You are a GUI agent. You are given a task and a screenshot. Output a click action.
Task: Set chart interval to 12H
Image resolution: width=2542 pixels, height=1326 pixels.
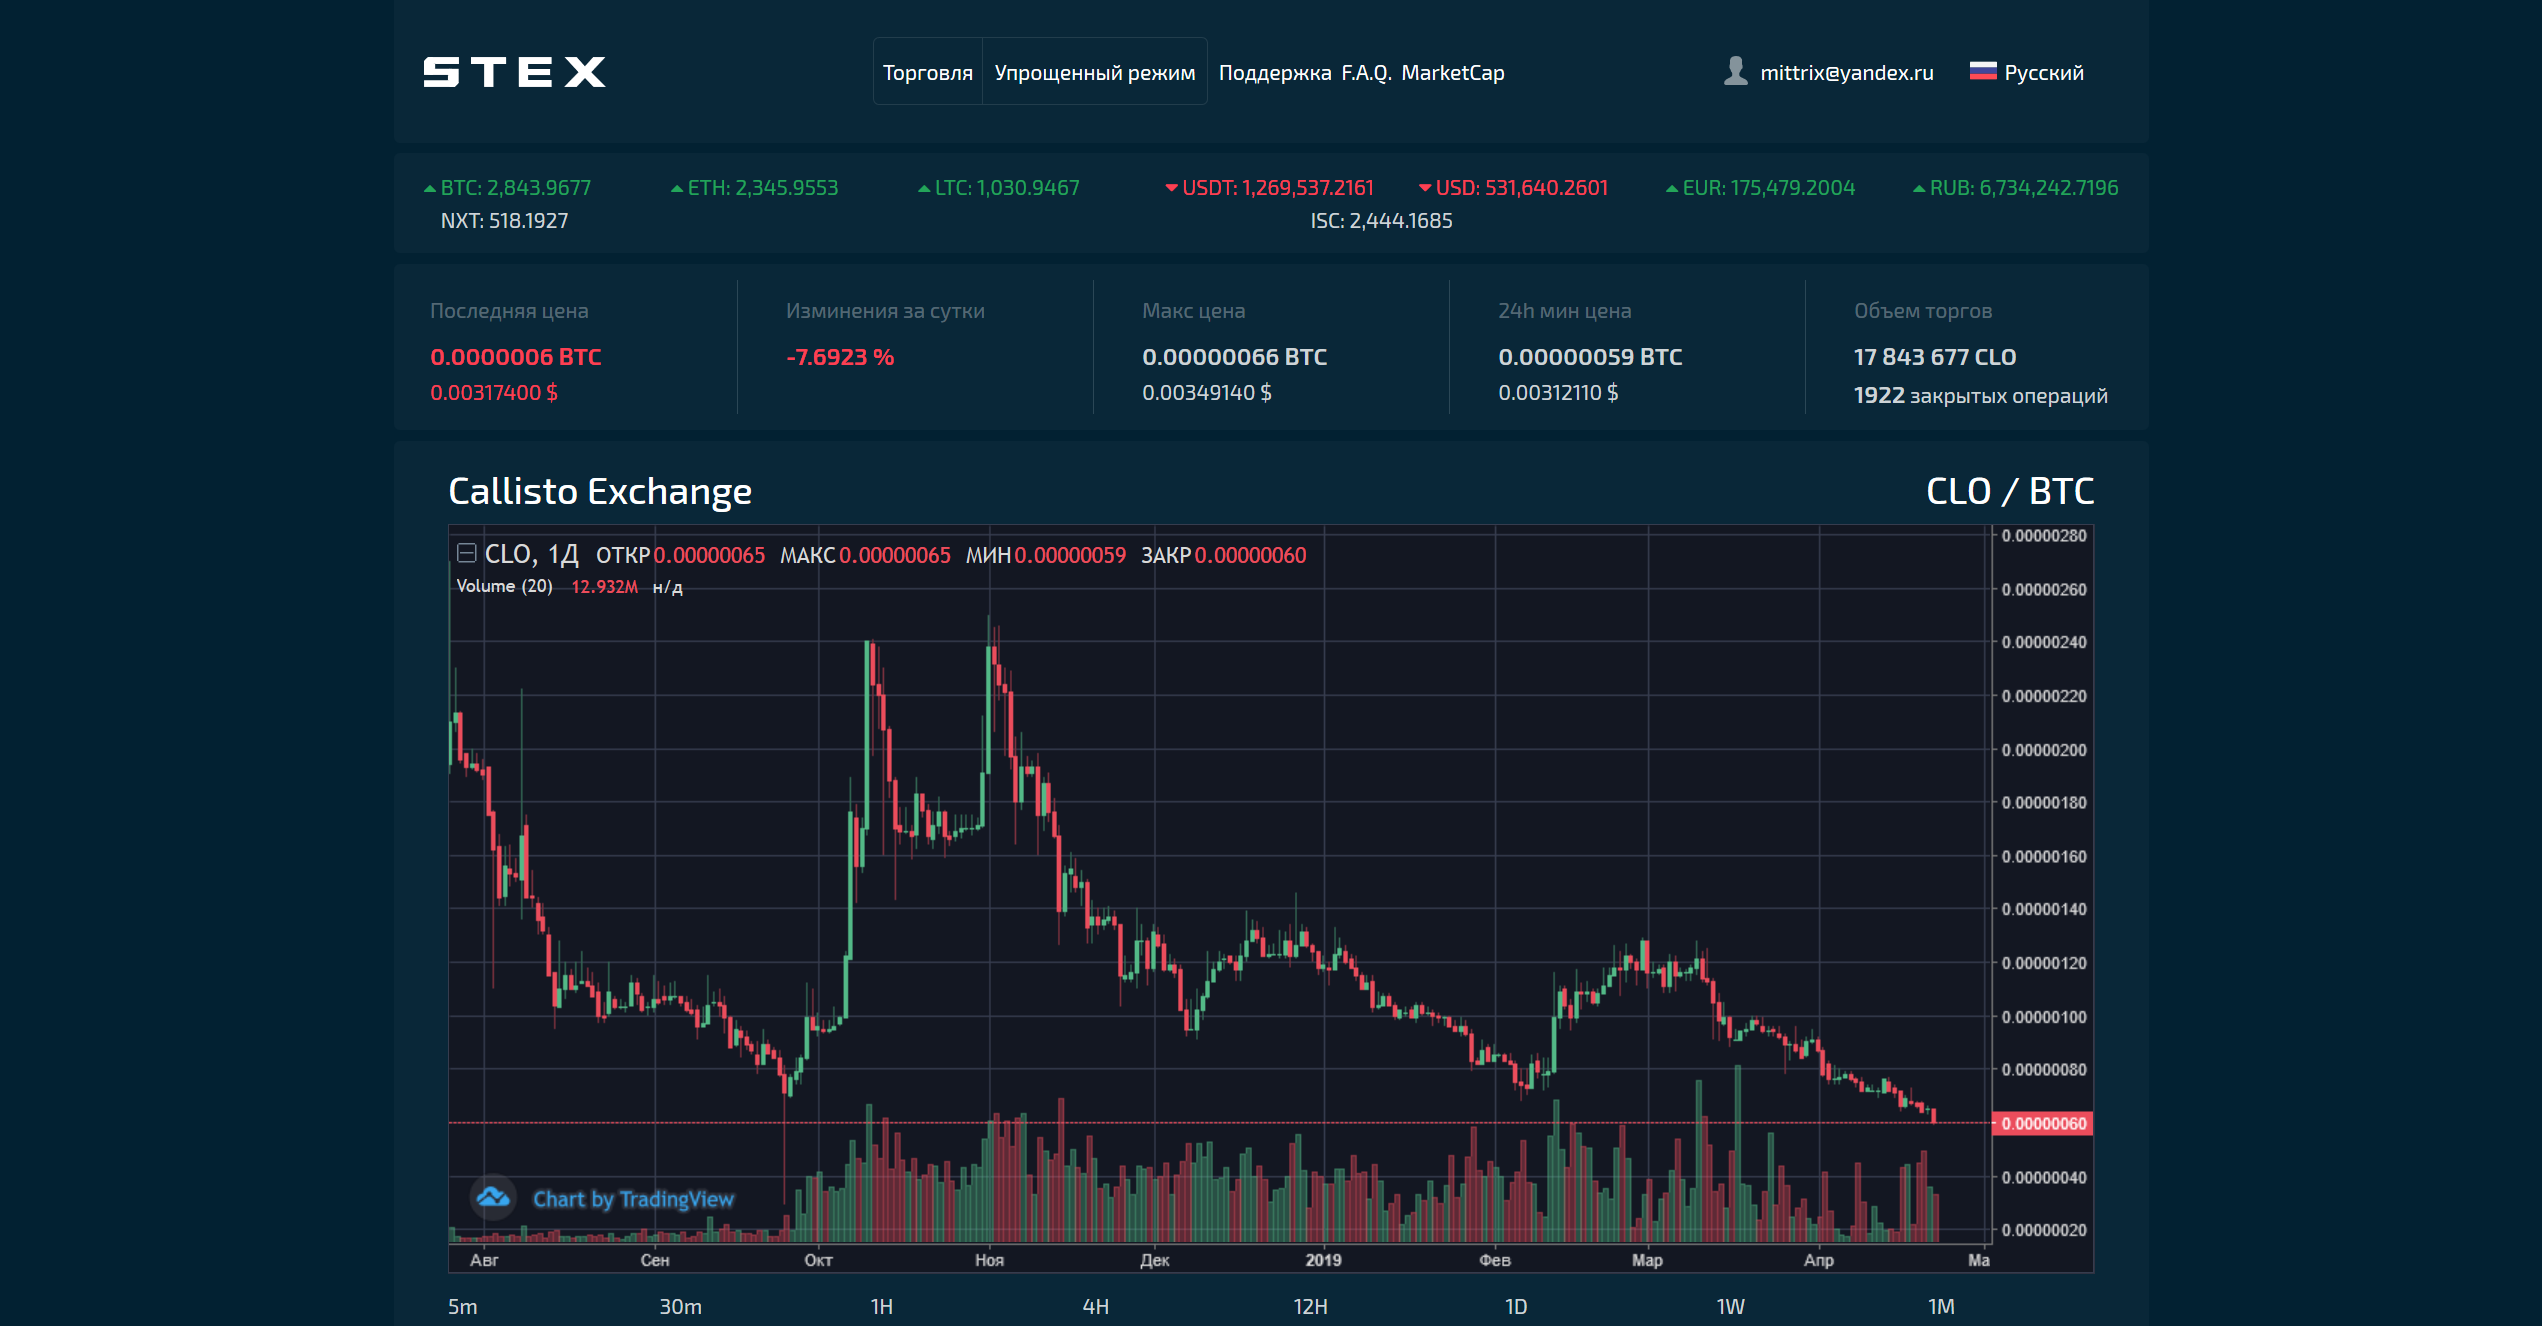(x=1310, y=1306)
